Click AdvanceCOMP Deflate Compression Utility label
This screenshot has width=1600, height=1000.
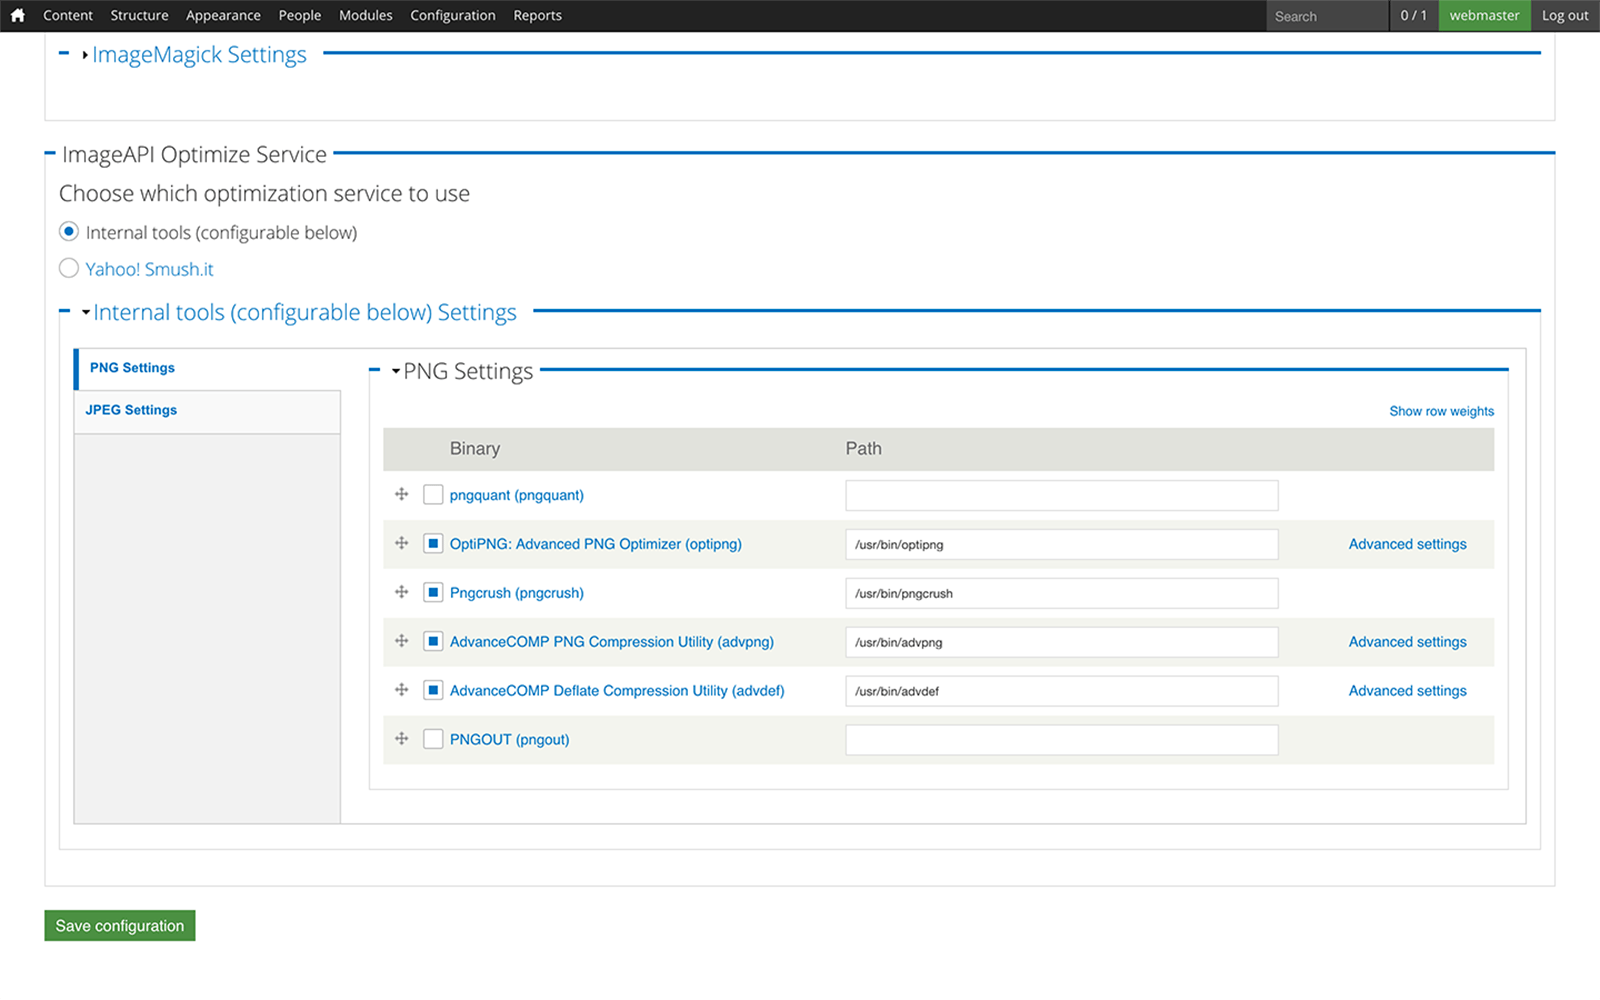pos(617,691)
